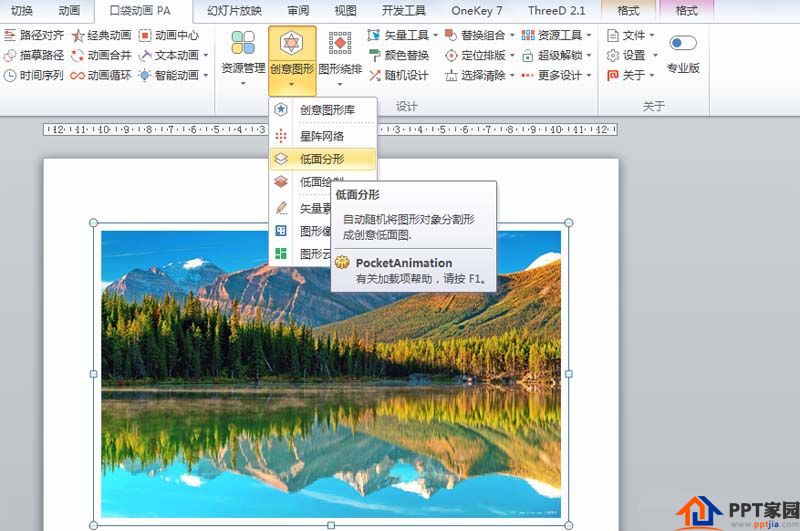Open 视图 tab
Screen dimensions: 800x531
pyautogui.click(x=345, y=10)
